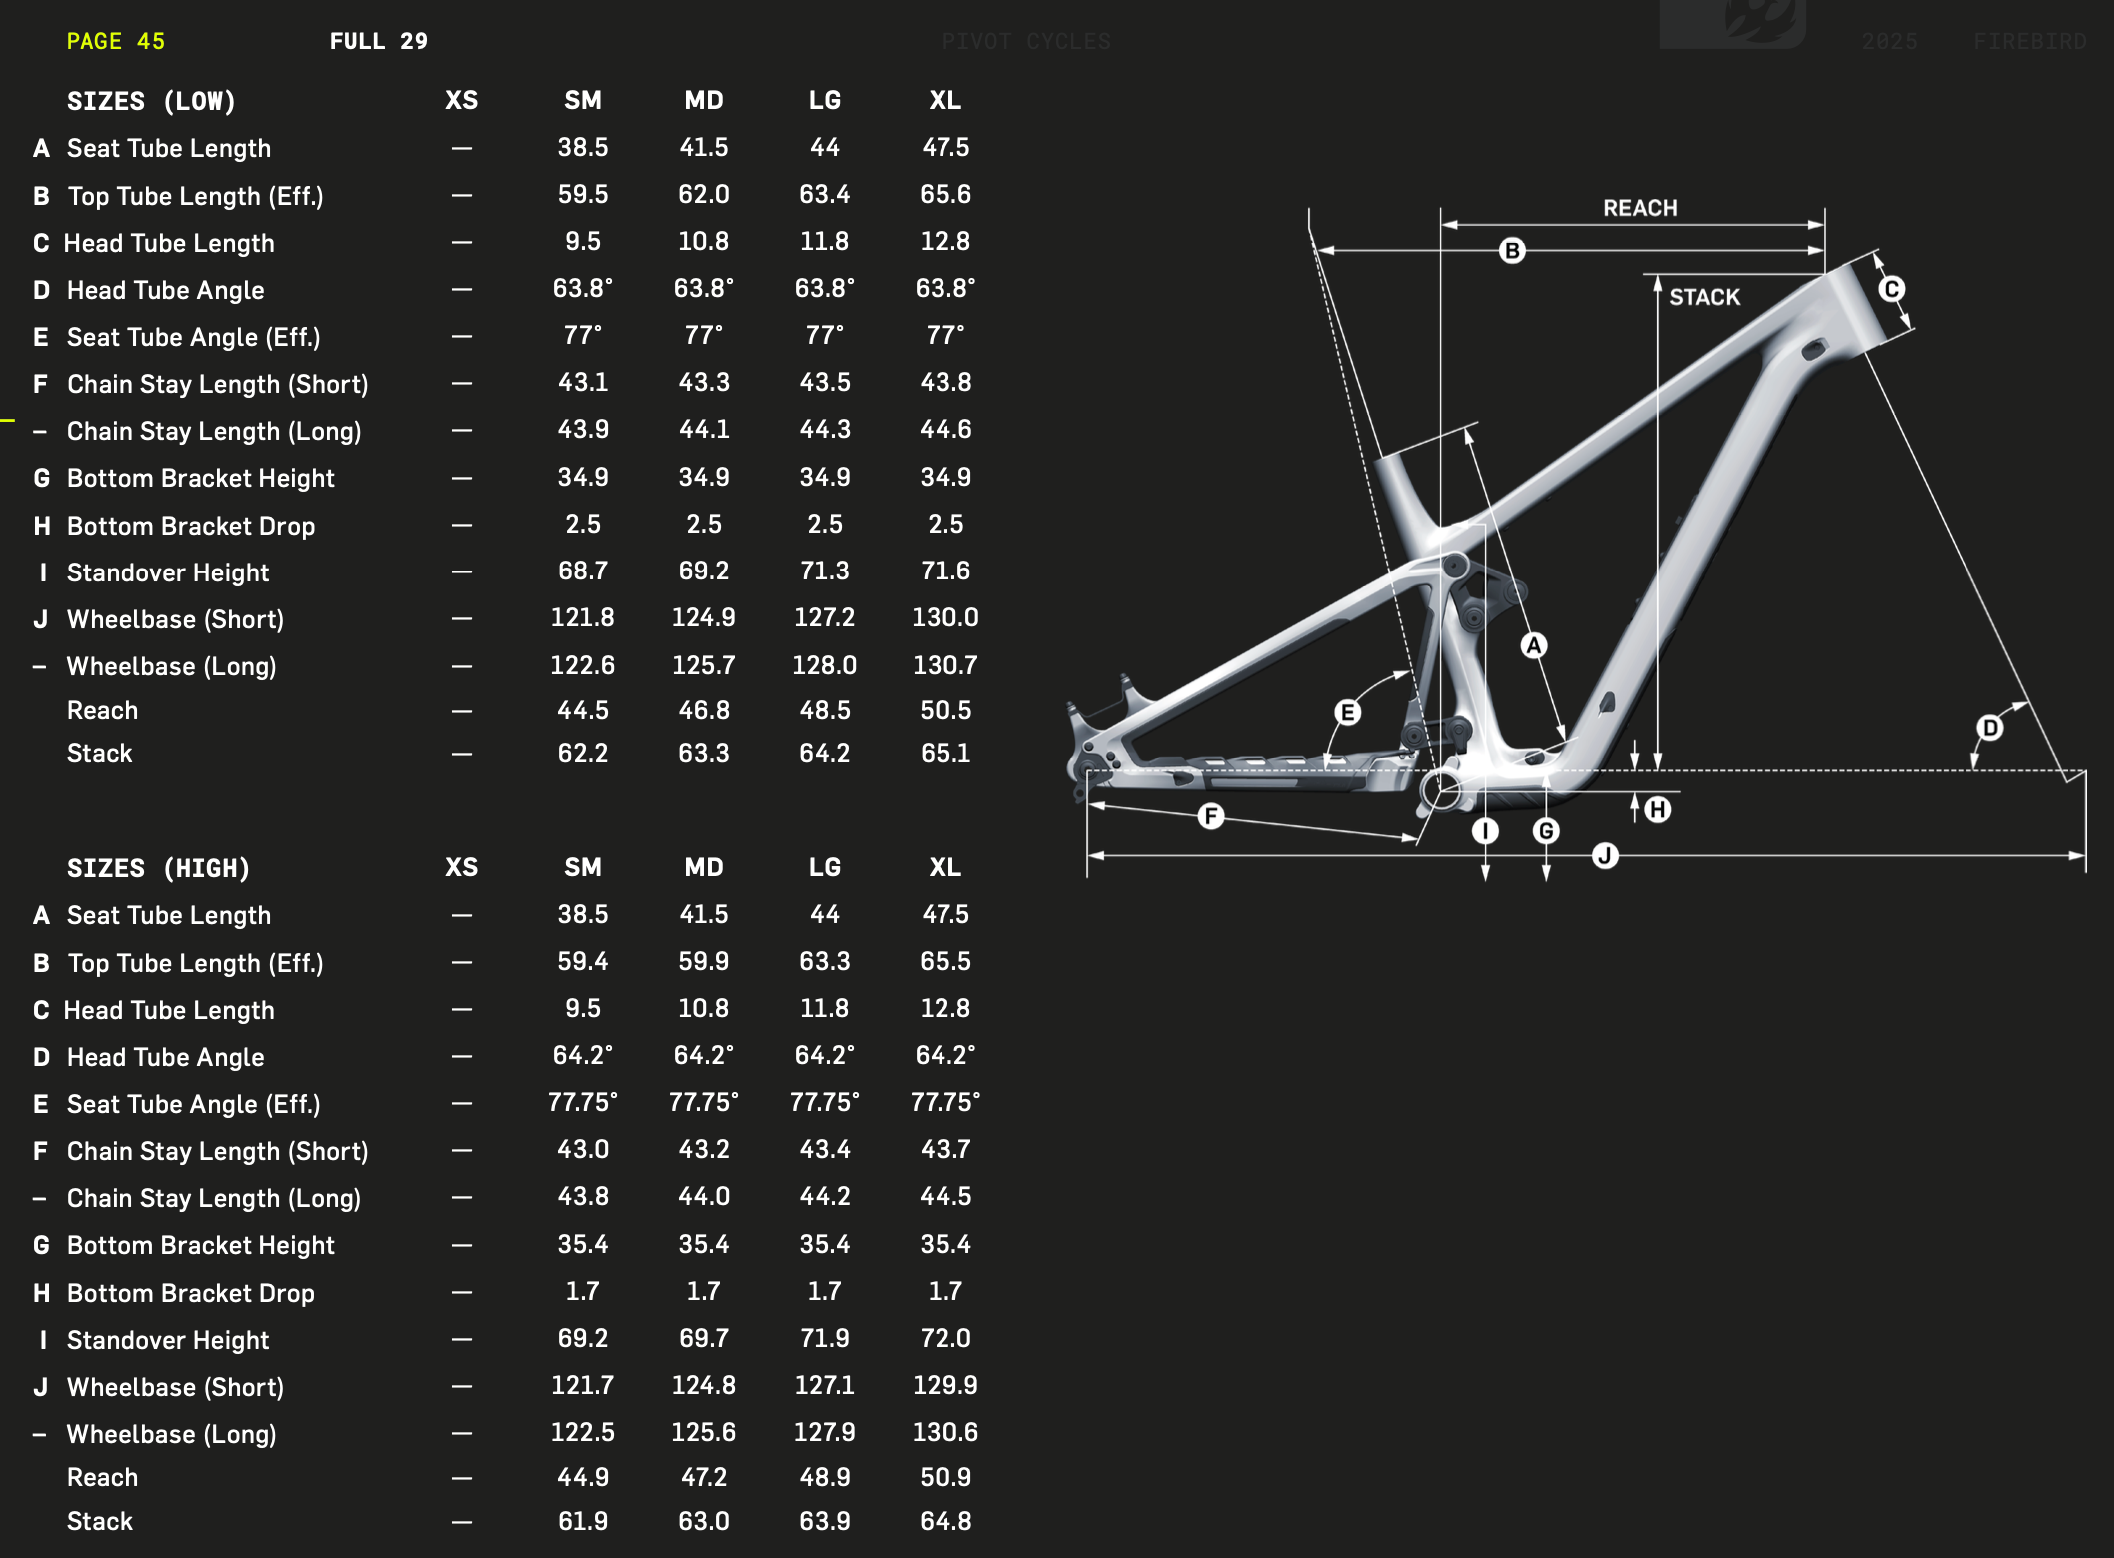Click the circled H BB drop marker
The image size is (2114, 1558).
coord(1657,810)
